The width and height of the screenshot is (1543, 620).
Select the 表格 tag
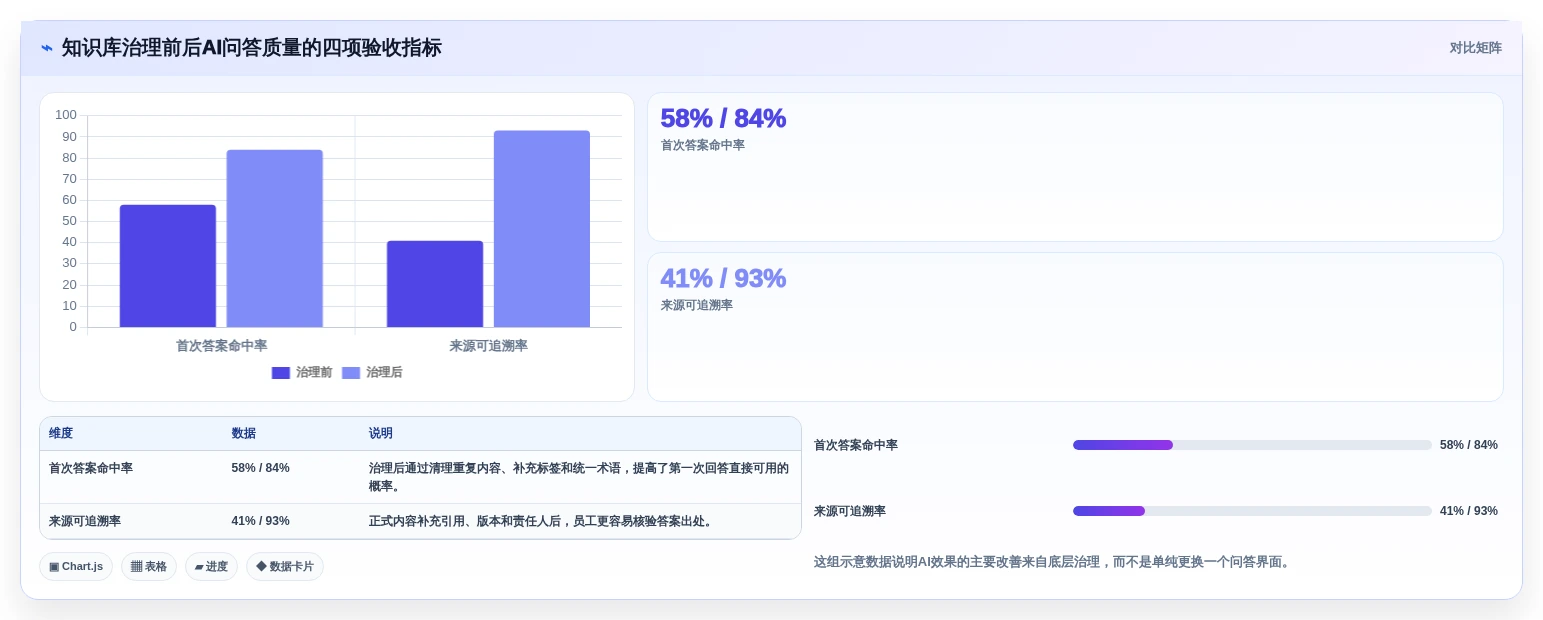tap(149, 566)
